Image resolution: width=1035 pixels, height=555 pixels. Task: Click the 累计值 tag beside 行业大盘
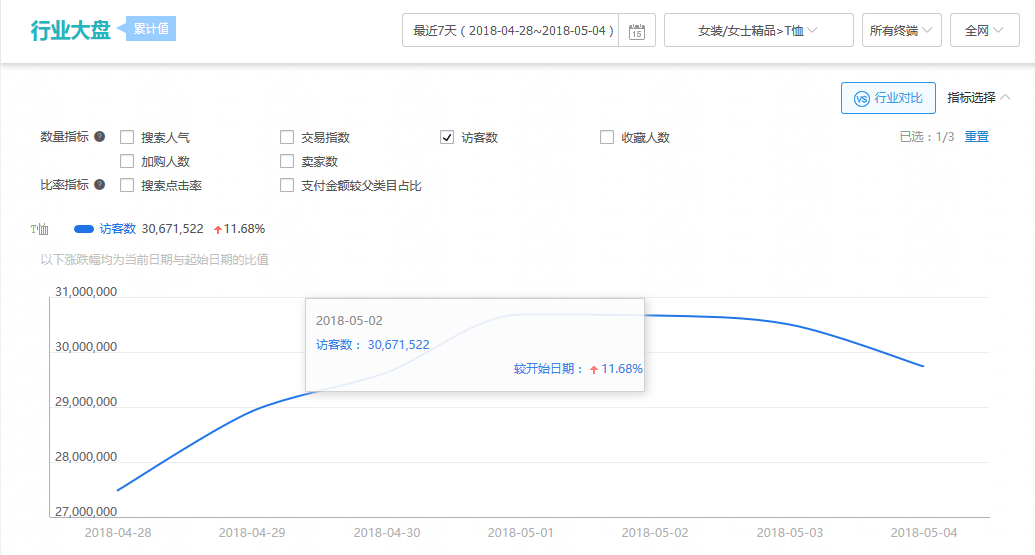point(151,29)
